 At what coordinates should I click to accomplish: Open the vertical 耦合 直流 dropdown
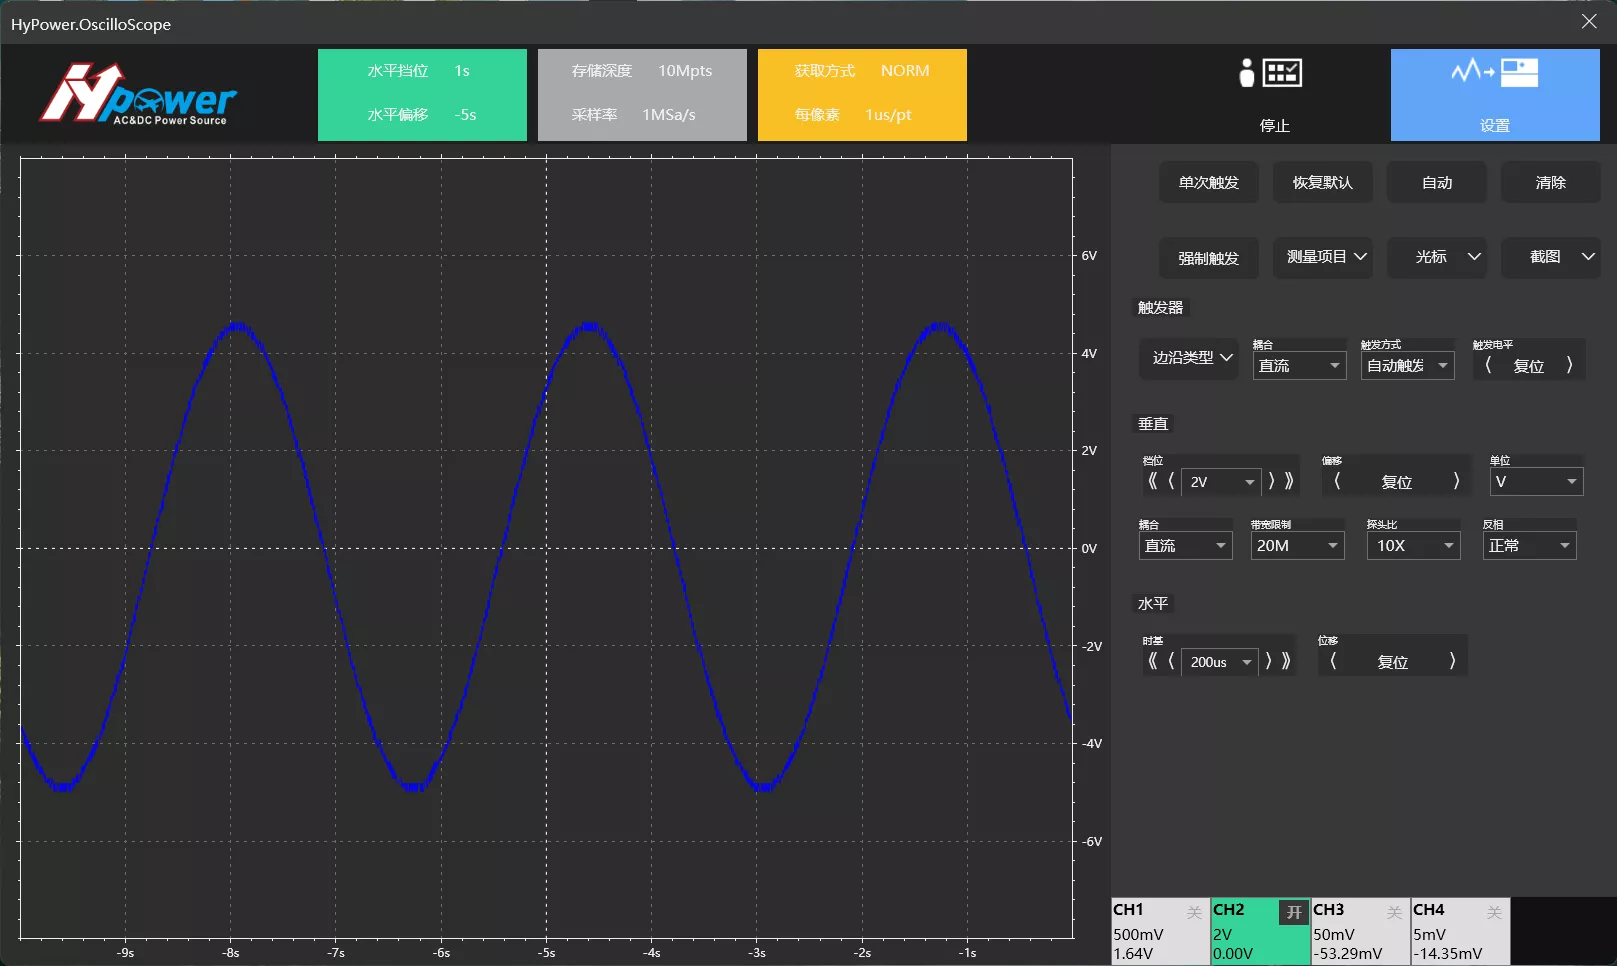[1185, 545]
